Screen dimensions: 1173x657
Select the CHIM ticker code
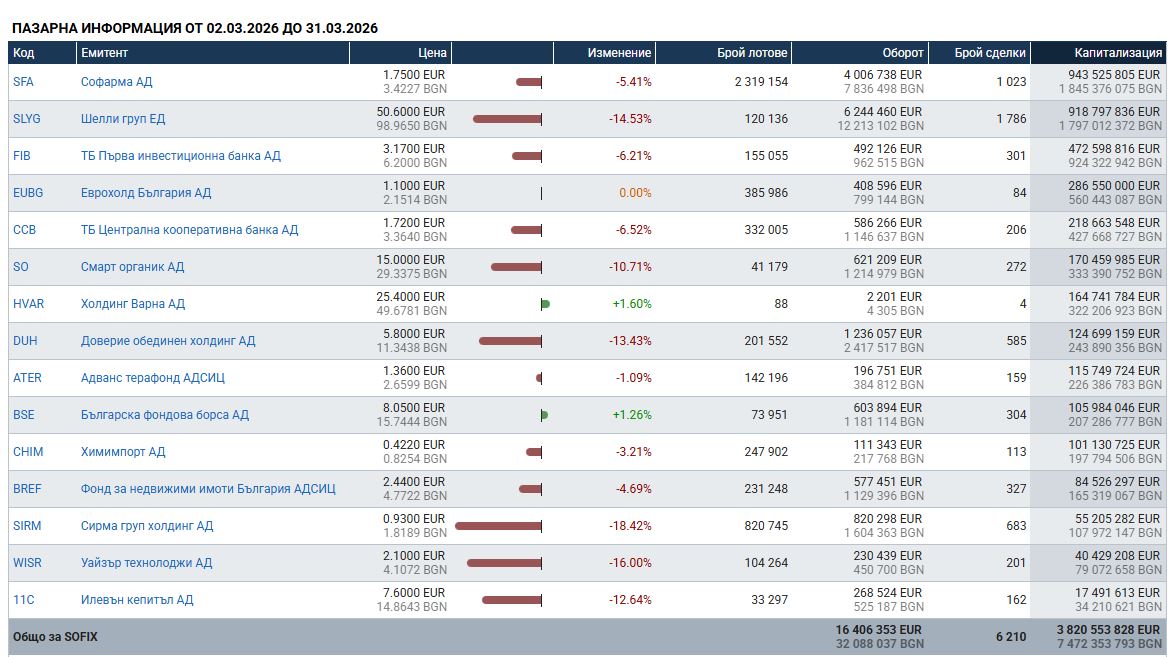click(28, 452)
